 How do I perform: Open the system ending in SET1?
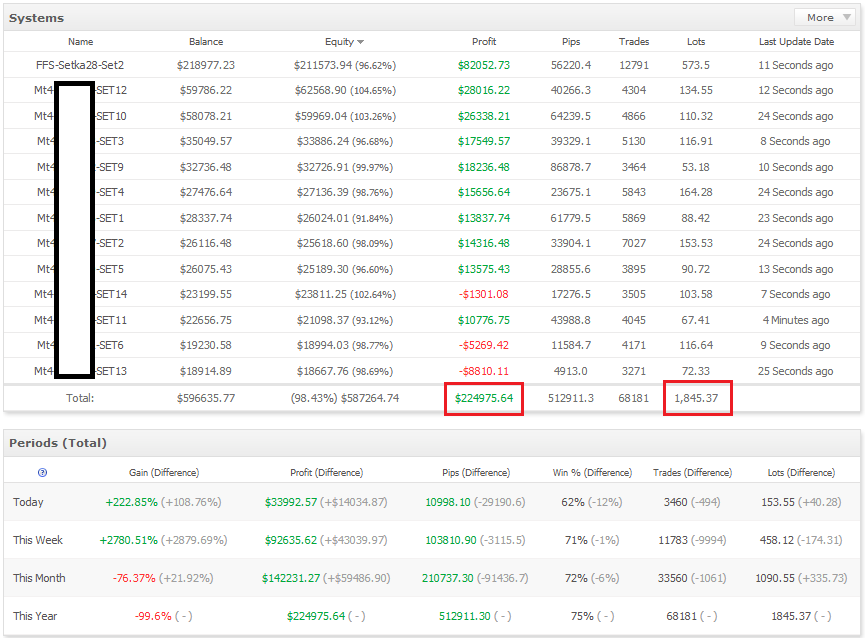[81, 218]
